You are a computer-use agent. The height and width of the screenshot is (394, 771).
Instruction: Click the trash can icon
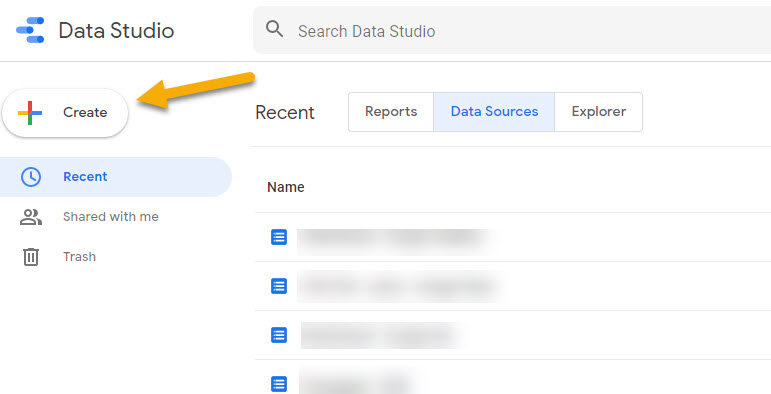31,257
